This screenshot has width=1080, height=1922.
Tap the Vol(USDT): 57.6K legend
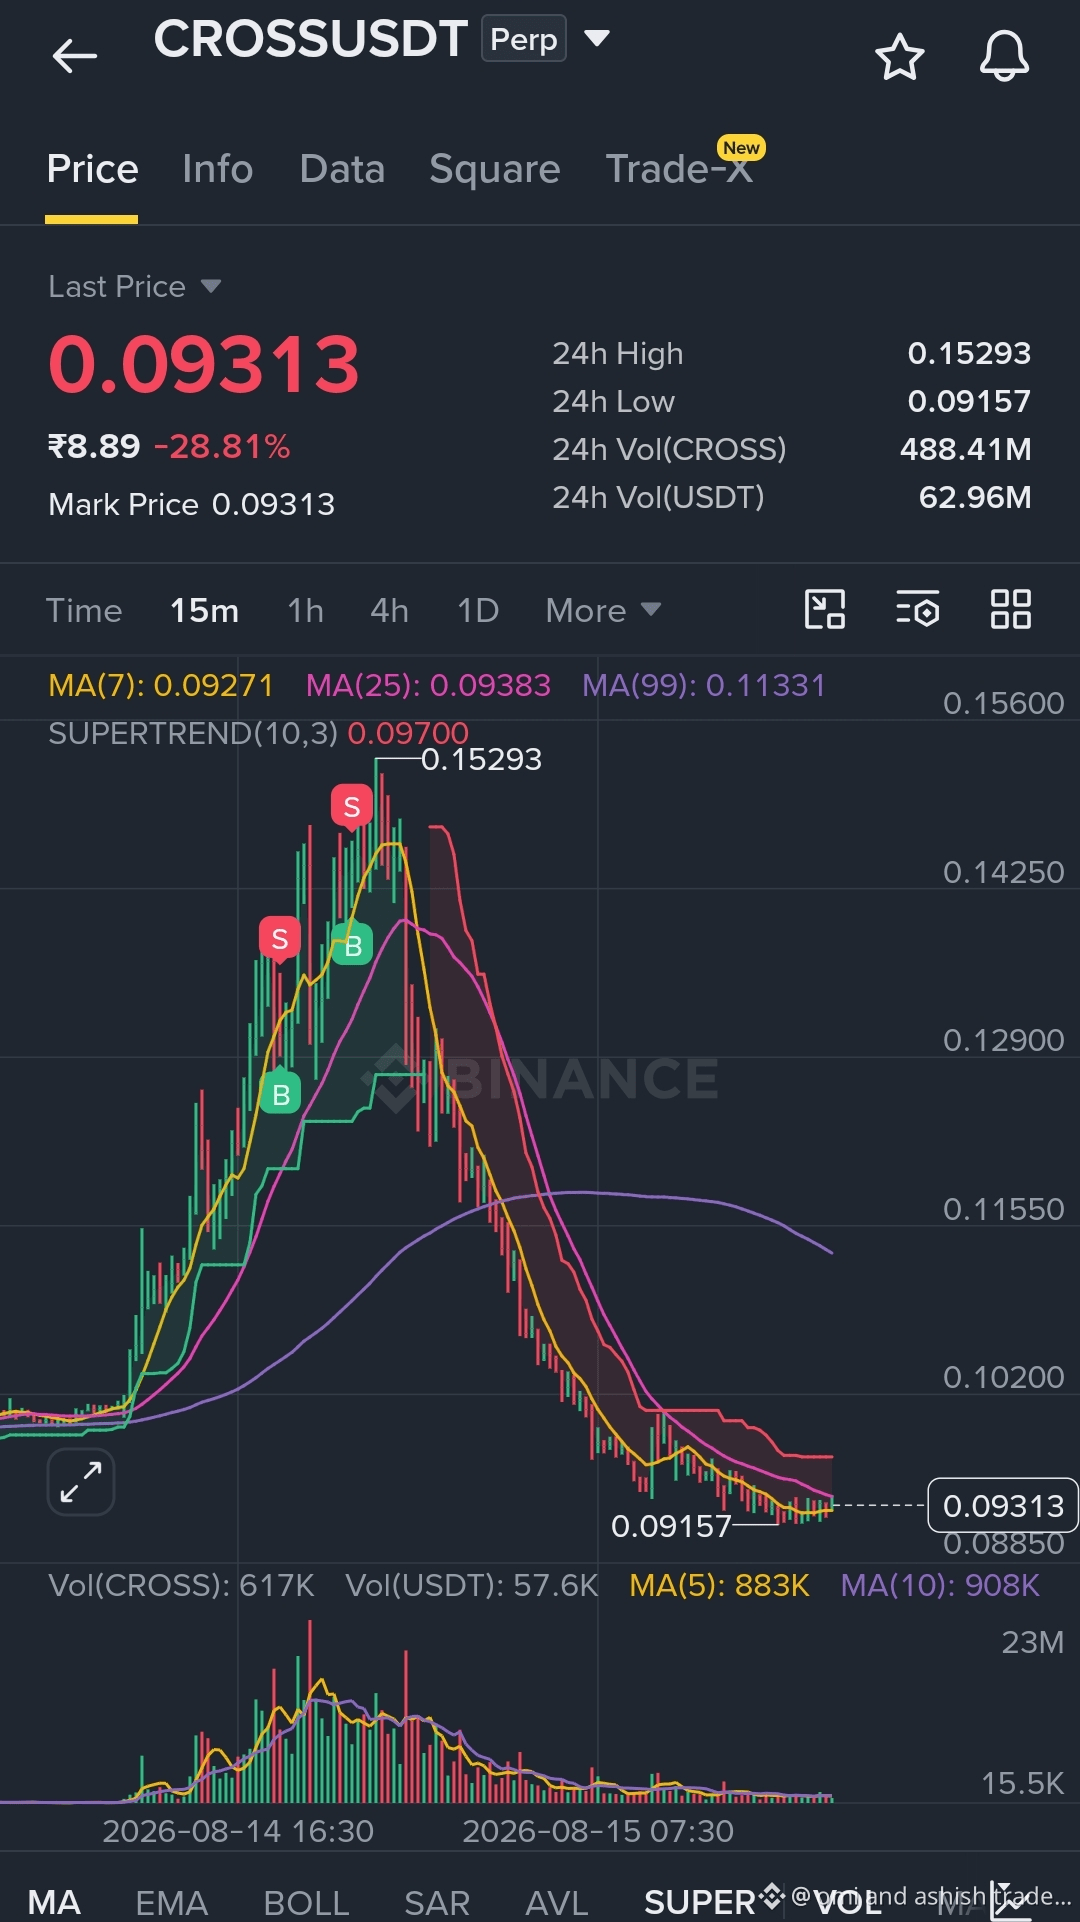click(x=472, y=1585)
